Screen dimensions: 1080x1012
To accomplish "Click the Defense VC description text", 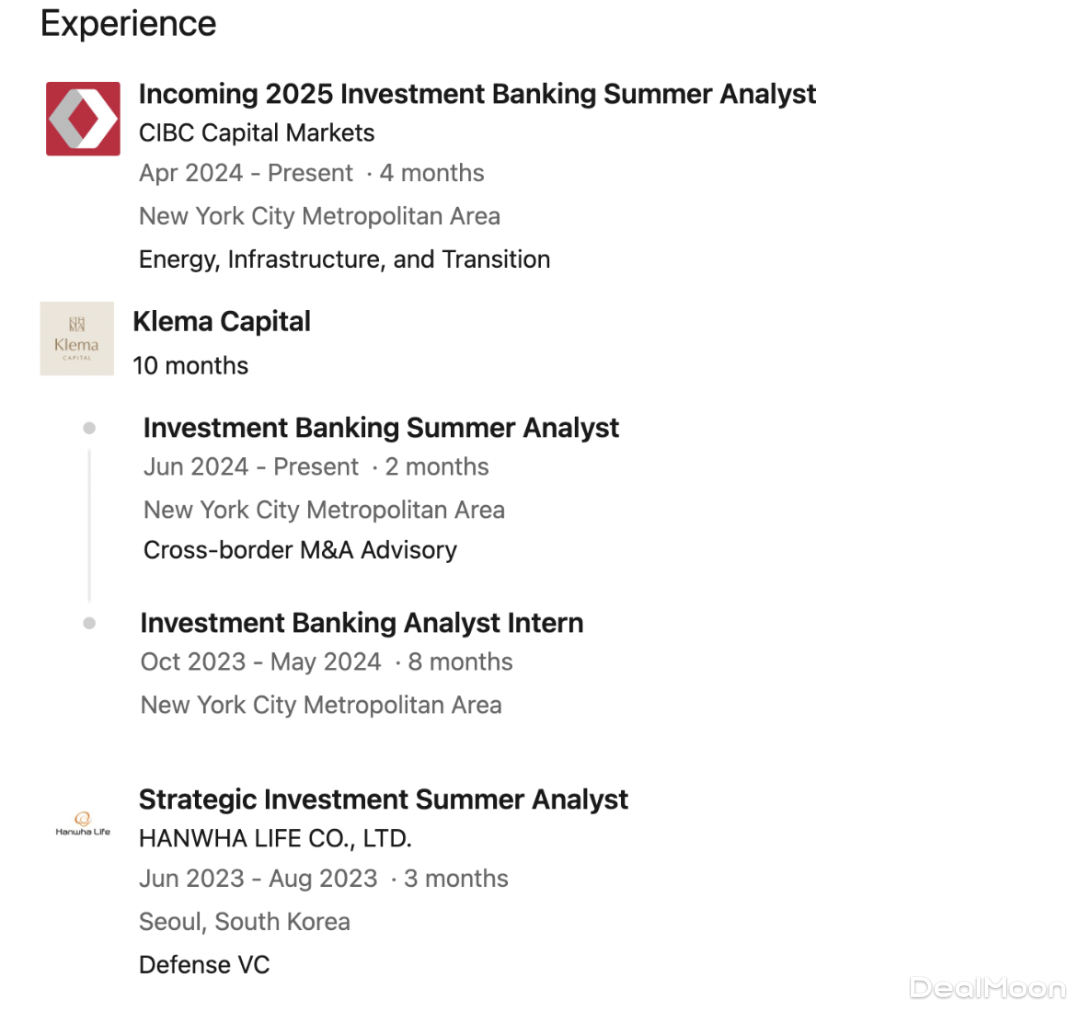I will [x=204, y=965].
